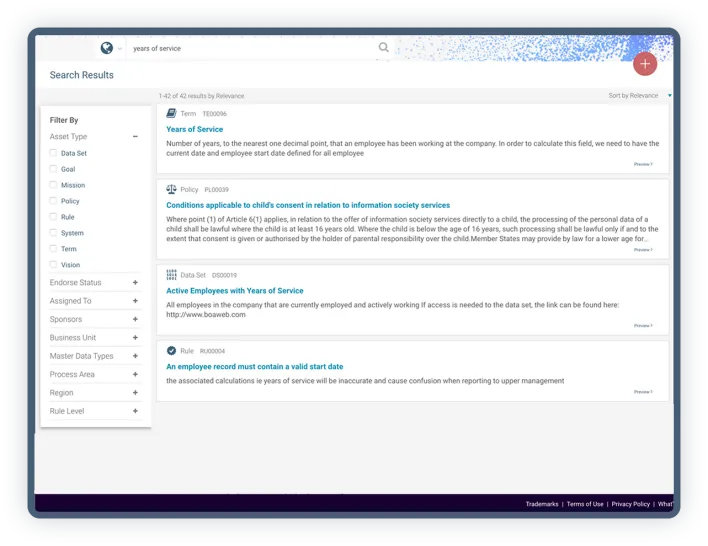Open Active Employees with Years of Service
The width and height of the screenshot is (708, 546).
tap(234, 291)
